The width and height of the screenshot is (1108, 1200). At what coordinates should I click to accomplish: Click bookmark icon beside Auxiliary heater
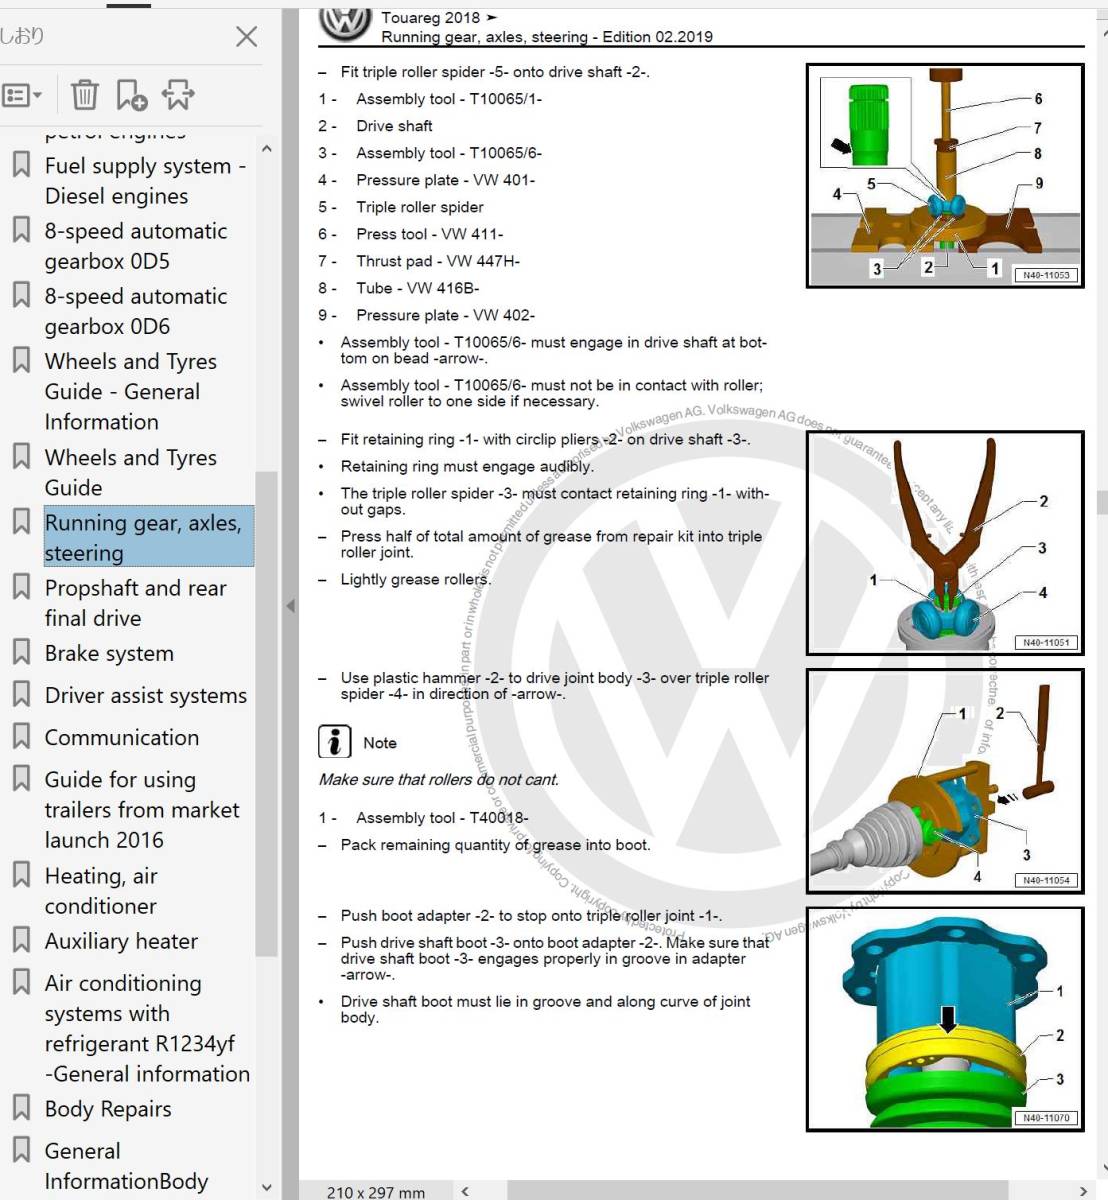[x=21, y=940]
